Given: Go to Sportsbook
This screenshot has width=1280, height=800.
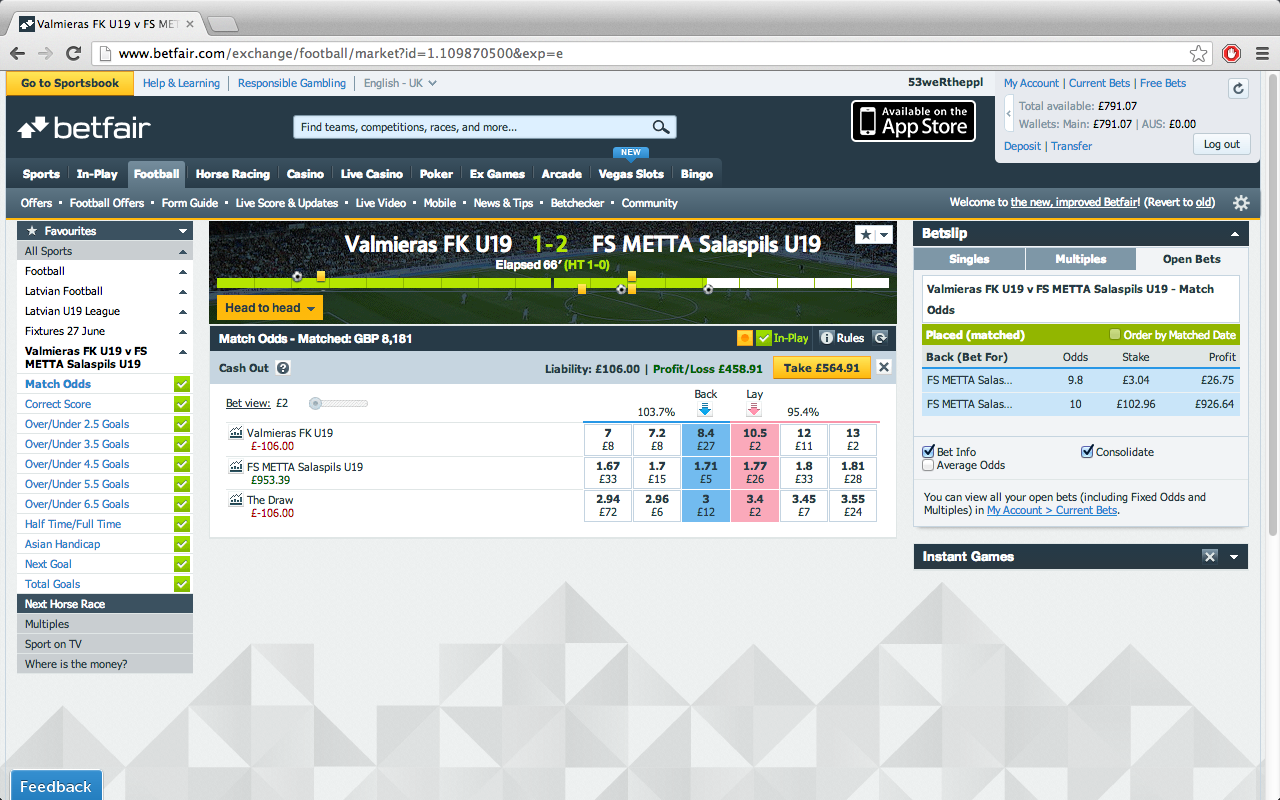Looking at the screenshot, I should pyautogui.click(x=70, y=83).
